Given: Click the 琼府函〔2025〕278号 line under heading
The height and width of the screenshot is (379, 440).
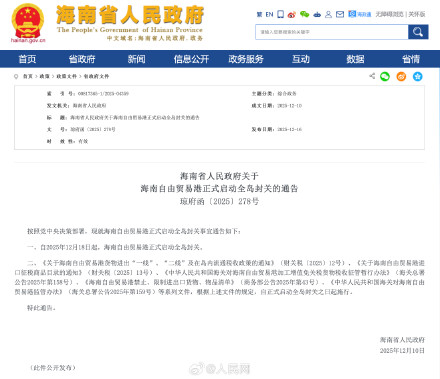Looking at the screenshot, I should click(x=219, y=201).
